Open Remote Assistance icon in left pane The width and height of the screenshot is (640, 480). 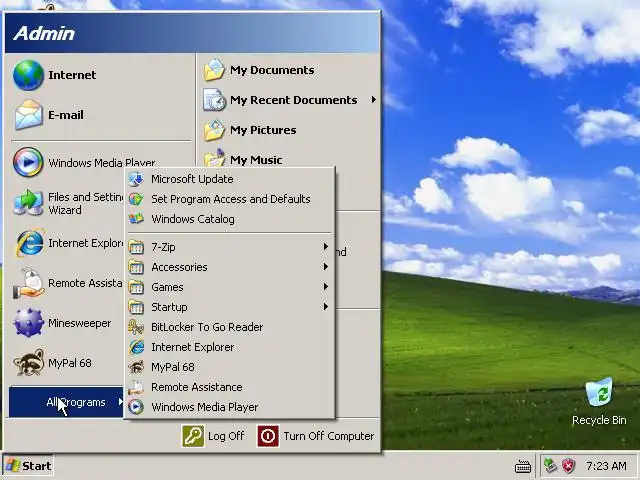28,283
